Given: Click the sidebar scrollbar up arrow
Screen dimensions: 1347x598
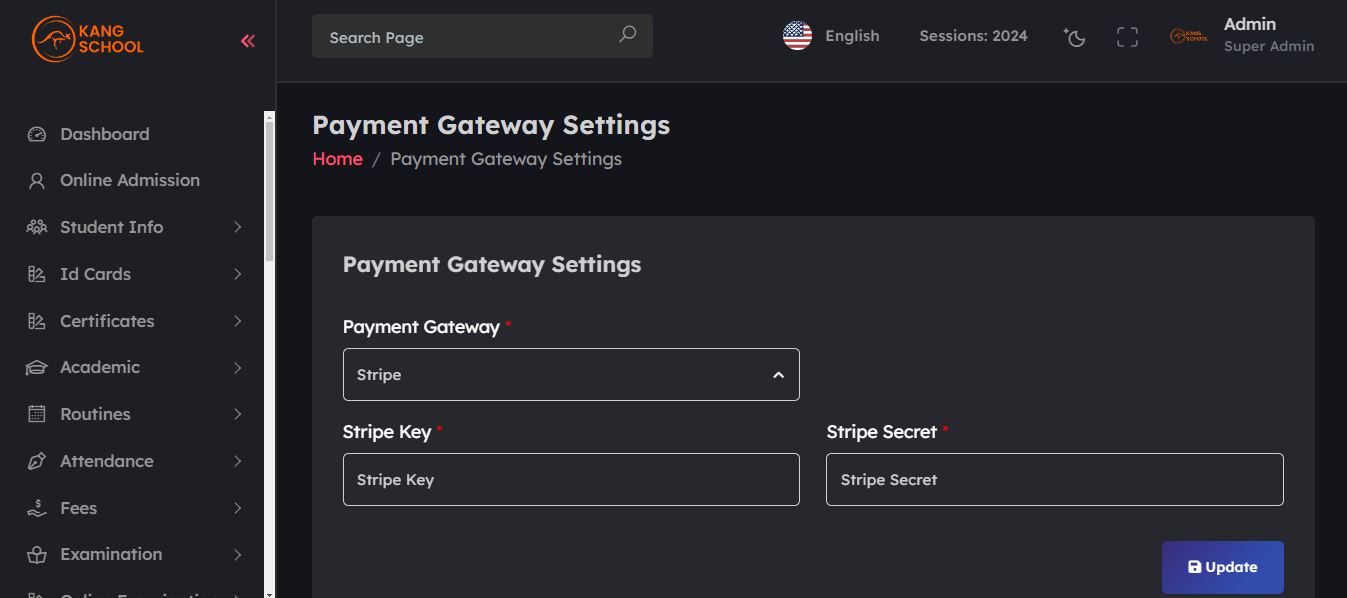Looking at the screenshot, I should 269,117.
